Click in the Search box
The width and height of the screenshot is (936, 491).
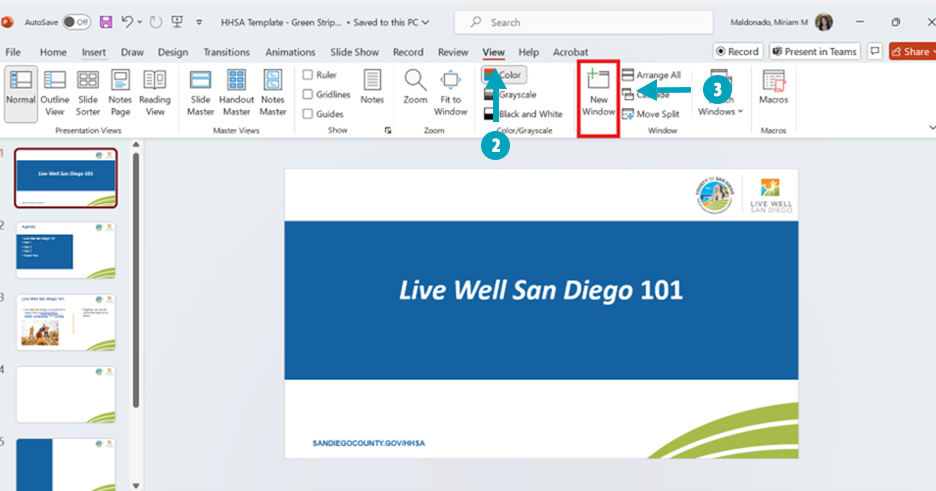tap(584, 22)
